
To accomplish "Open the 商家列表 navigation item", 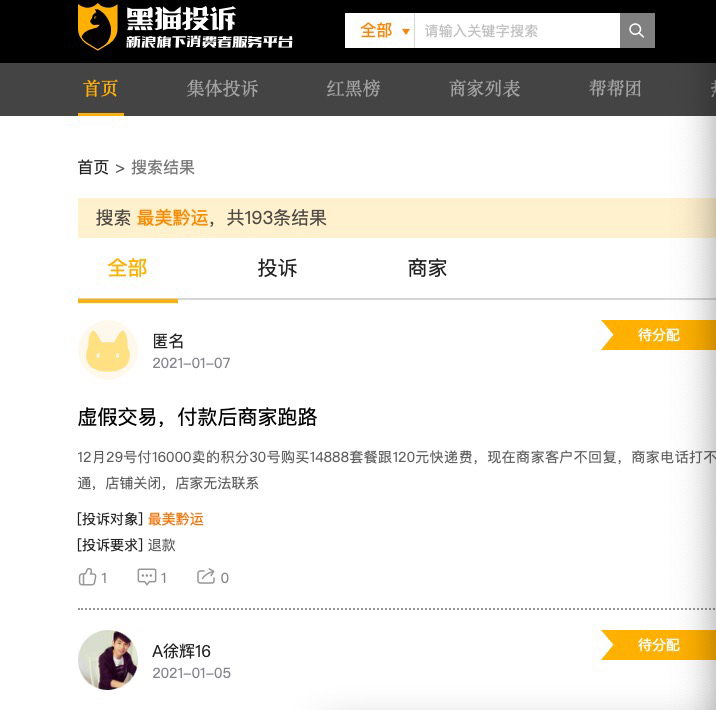I will point(484,89).
